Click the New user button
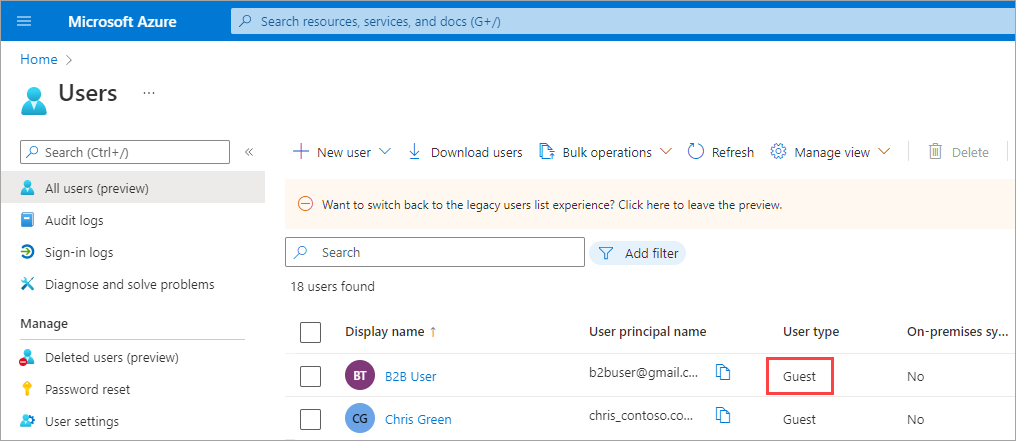 pos(342,152)
